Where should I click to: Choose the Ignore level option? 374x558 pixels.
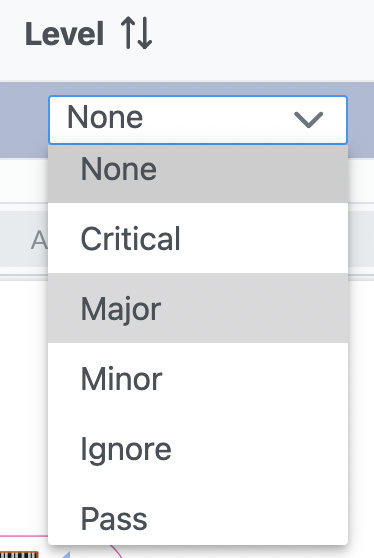coord(198,448)
